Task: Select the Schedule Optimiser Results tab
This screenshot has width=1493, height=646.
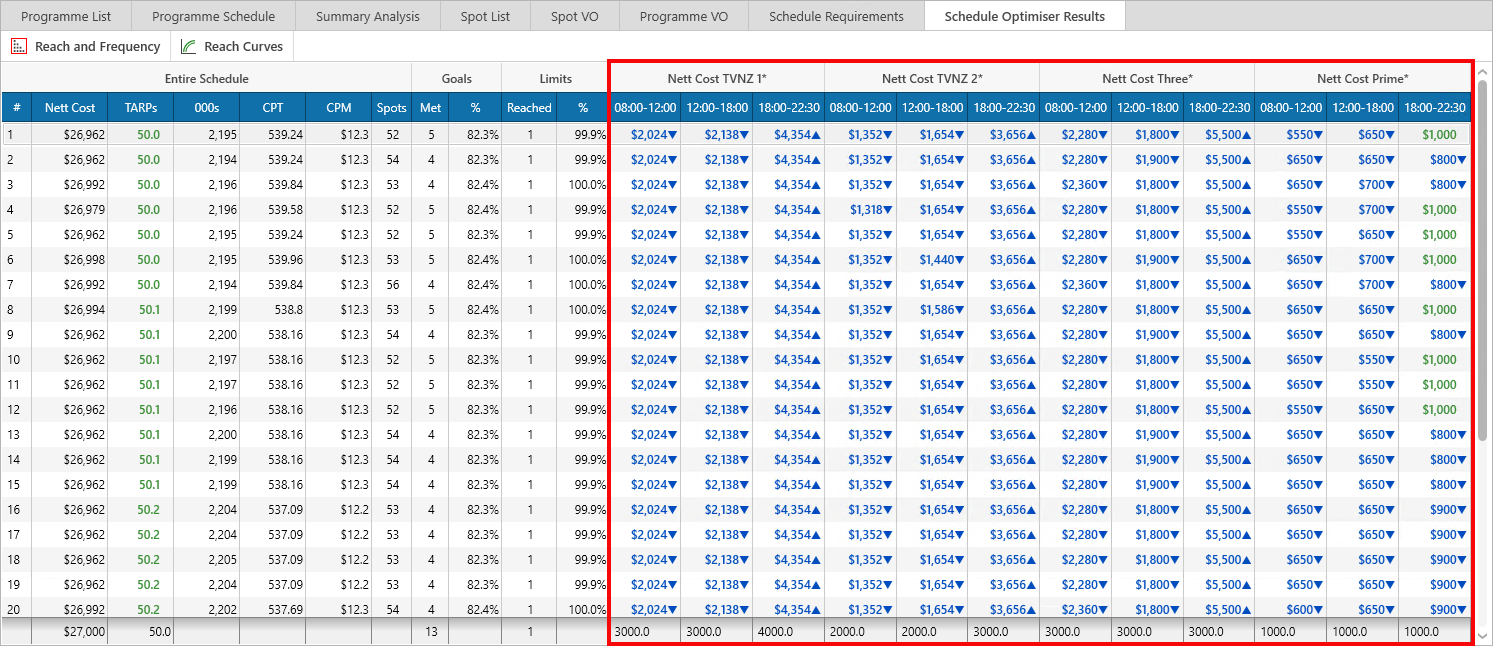Action: (1025, 16)
